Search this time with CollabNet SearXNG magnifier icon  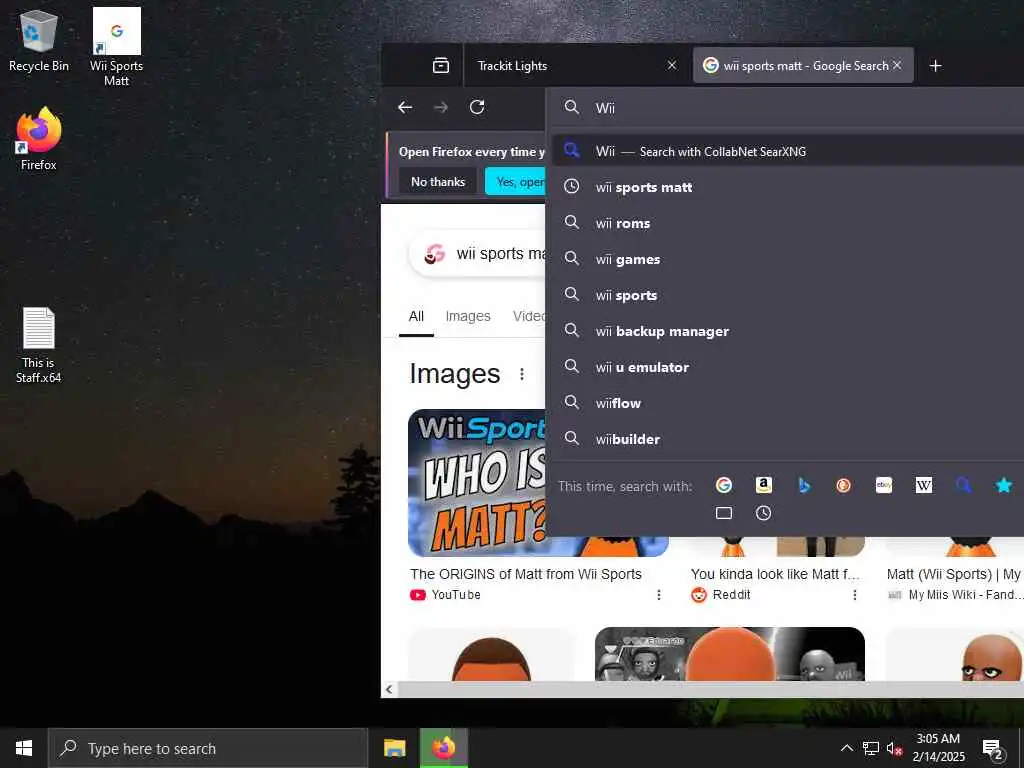[x=963, y=485]
